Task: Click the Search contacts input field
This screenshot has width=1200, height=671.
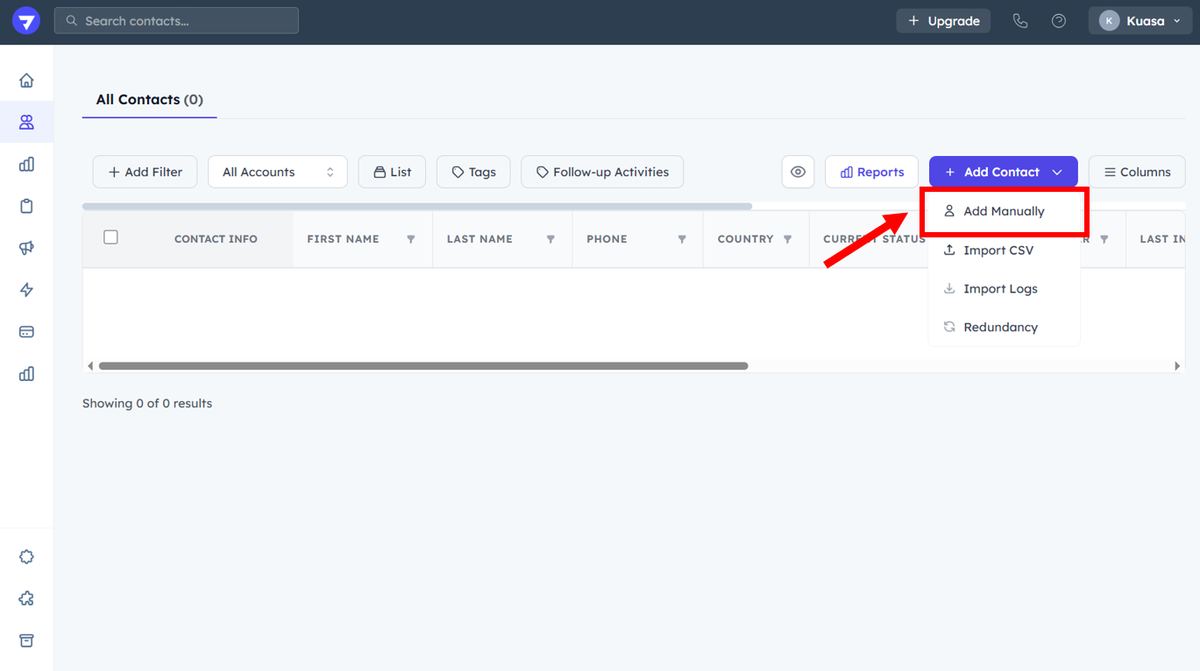Action: 176,21
